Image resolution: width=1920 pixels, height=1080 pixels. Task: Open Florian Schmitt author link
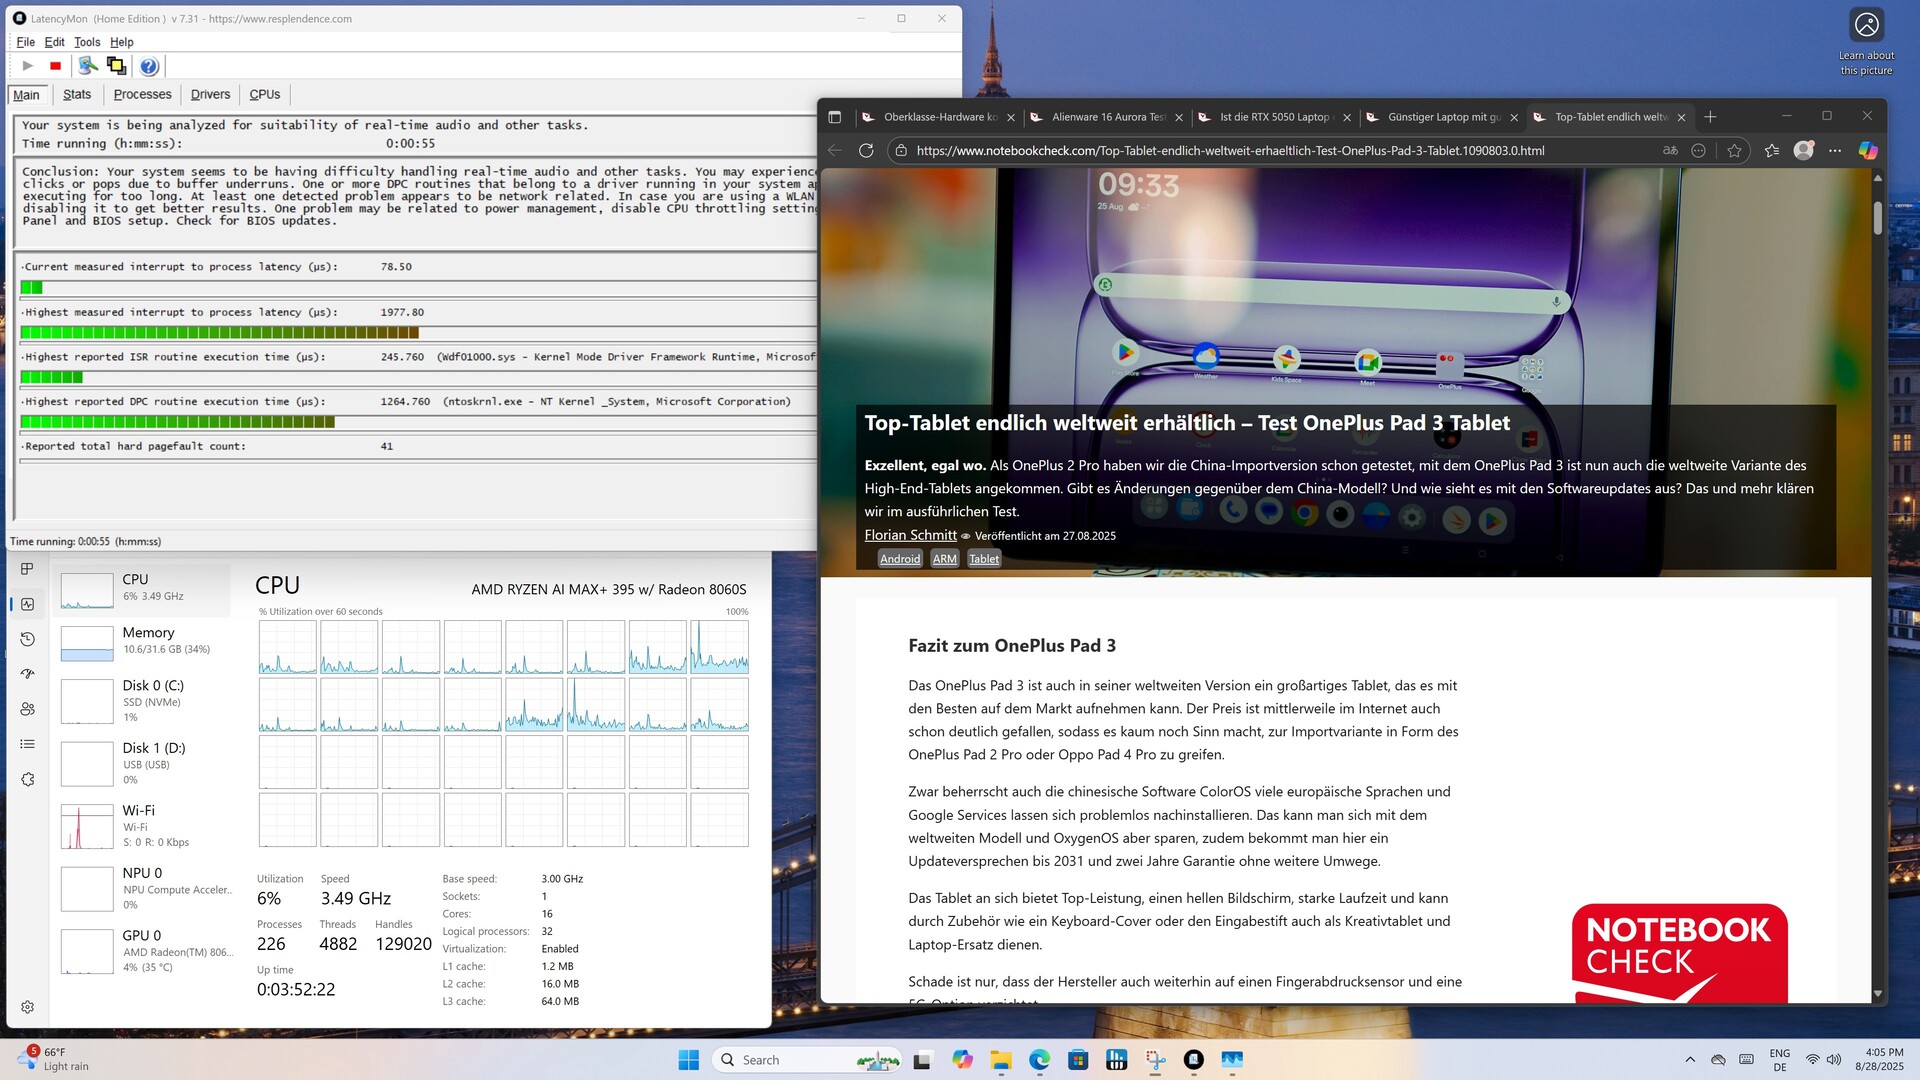[910, 535]
